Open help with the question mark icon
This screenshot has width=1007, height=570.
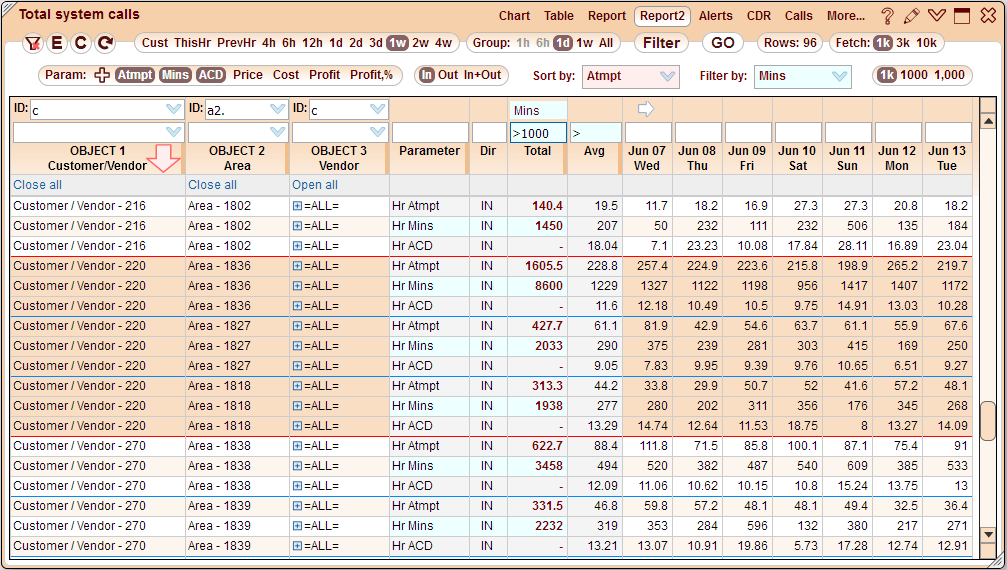click(887, 16)
